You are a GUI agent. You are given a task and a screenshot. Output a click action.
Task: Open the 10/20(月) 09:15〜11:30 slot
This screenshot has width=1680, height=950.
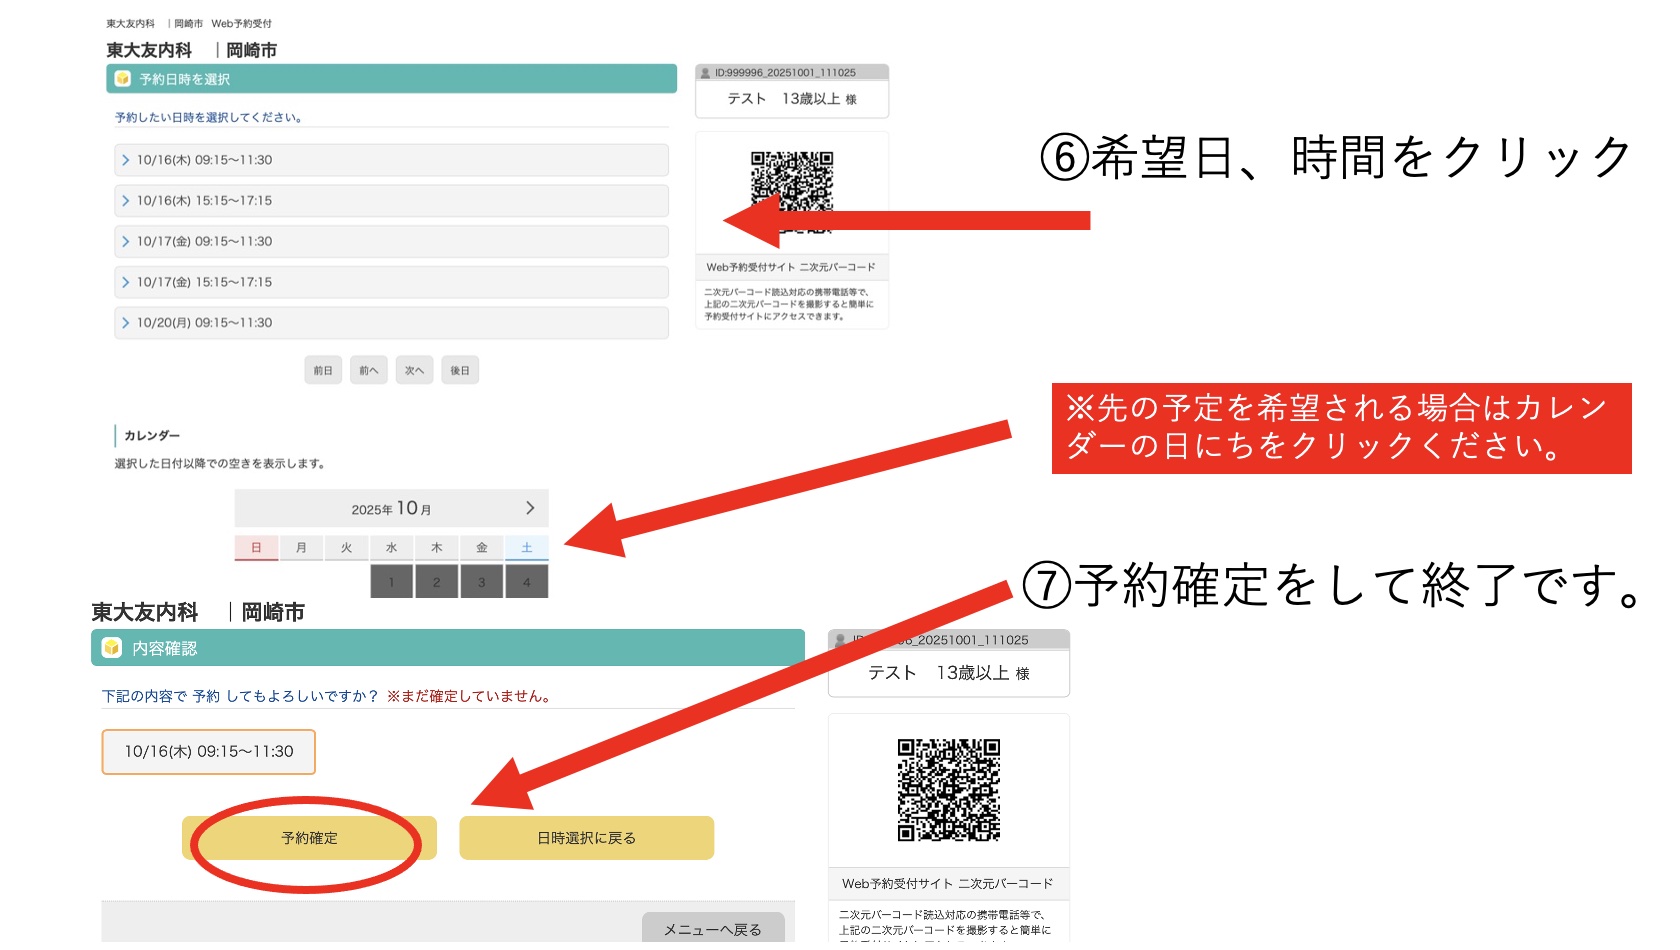(391, 323)
